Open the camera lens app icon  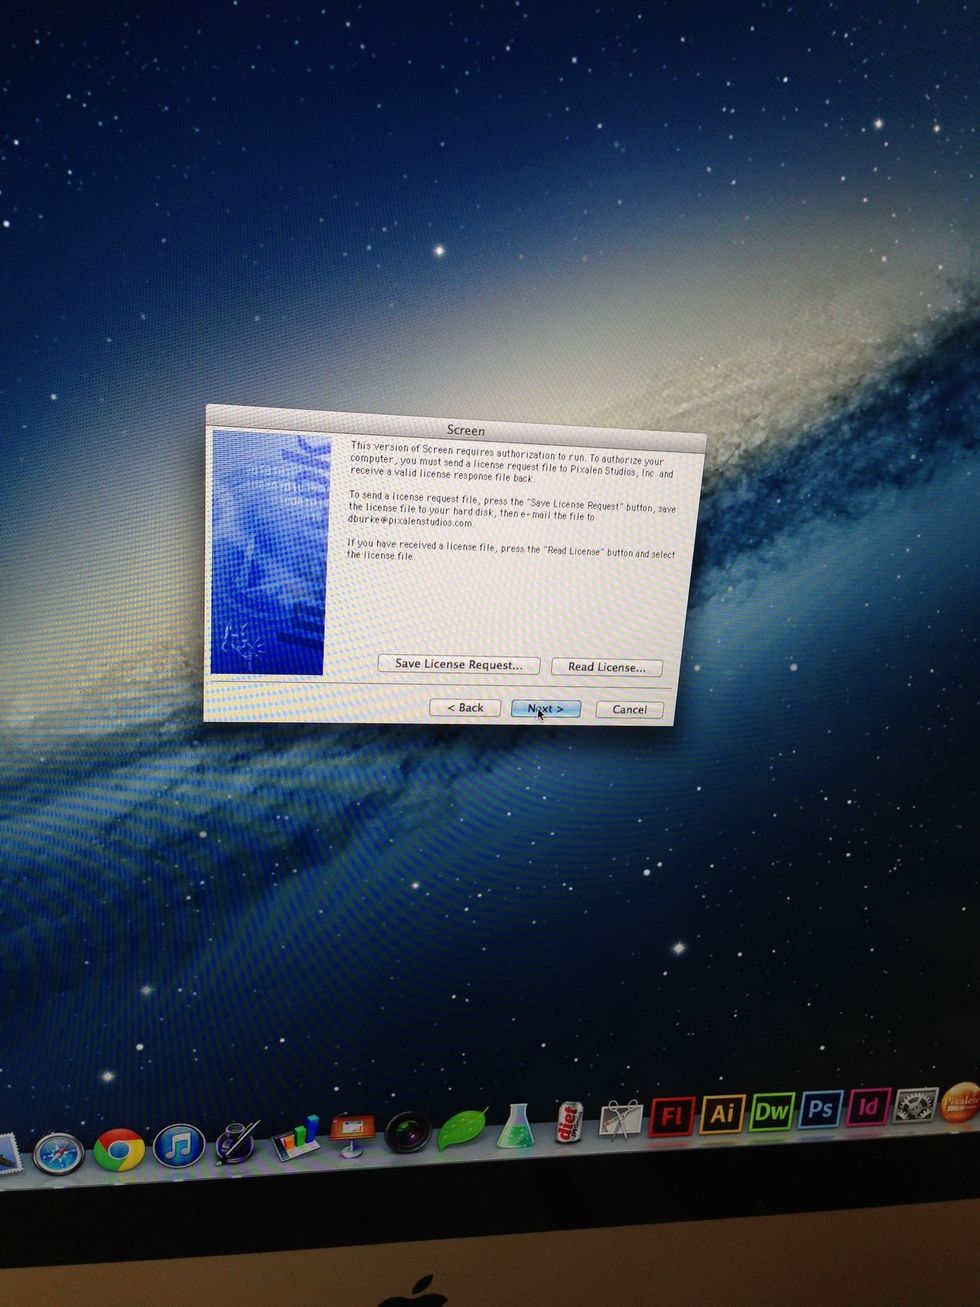pyautogui.click(x=407, y=1132)
